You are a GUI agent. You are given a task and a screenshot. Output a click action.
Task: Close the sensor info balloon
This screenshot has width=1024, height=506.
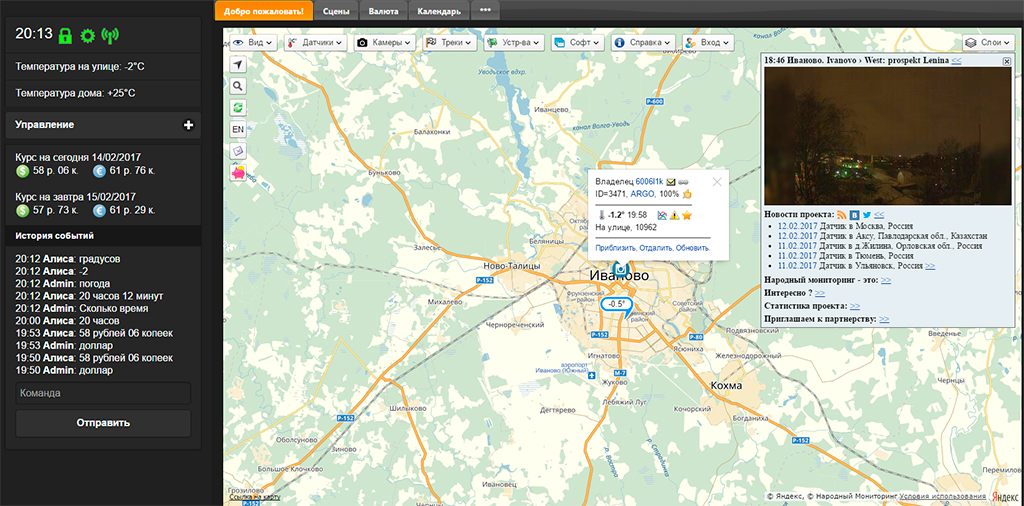[717, 182]
